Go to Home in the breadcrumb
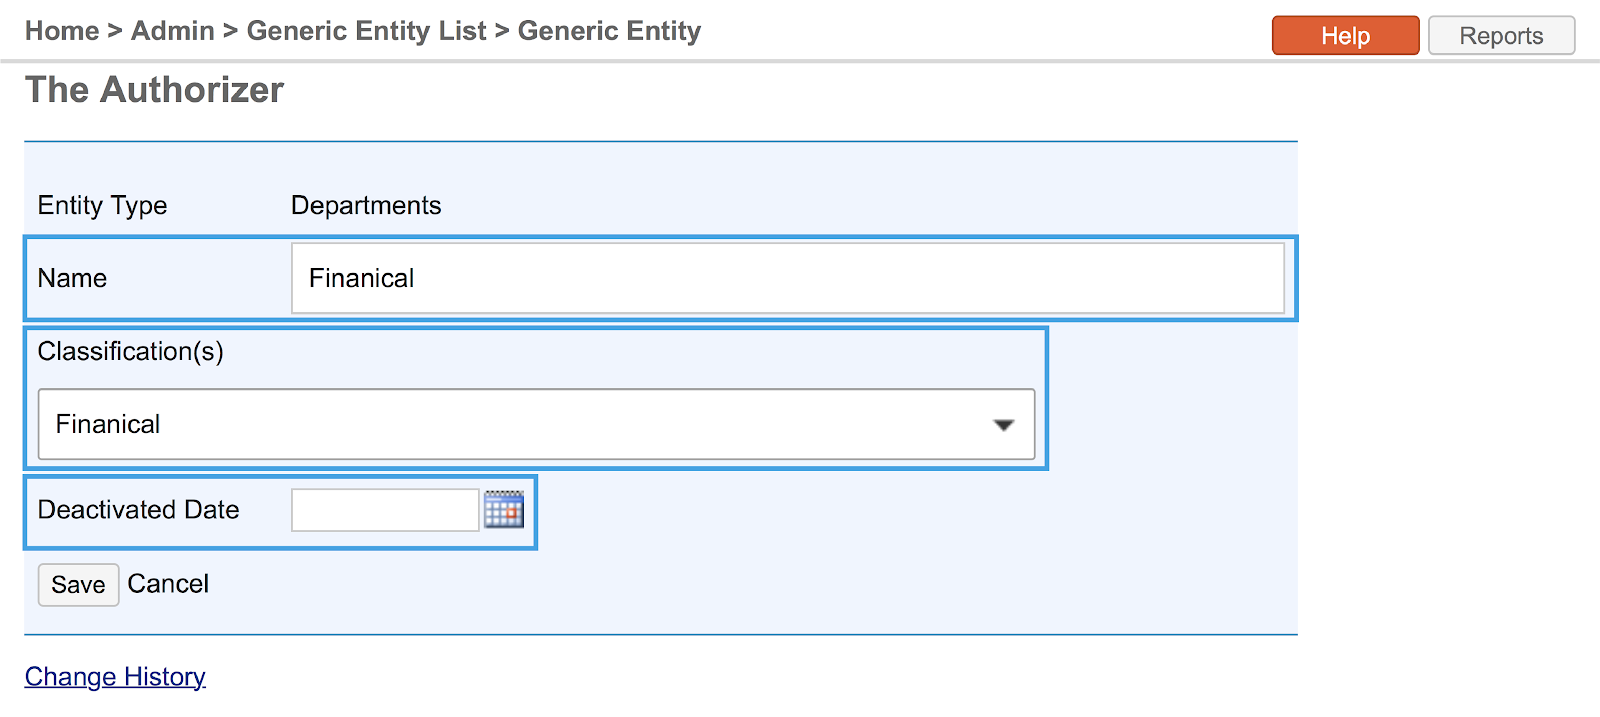This screenshot has height=717, width=1600. 62,31
